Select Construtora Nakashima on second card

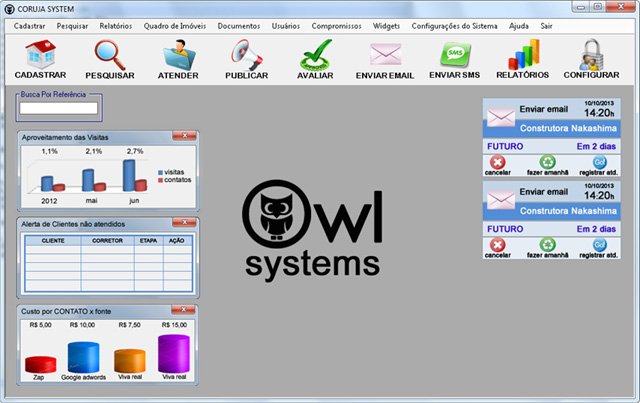tap(568, 211)
